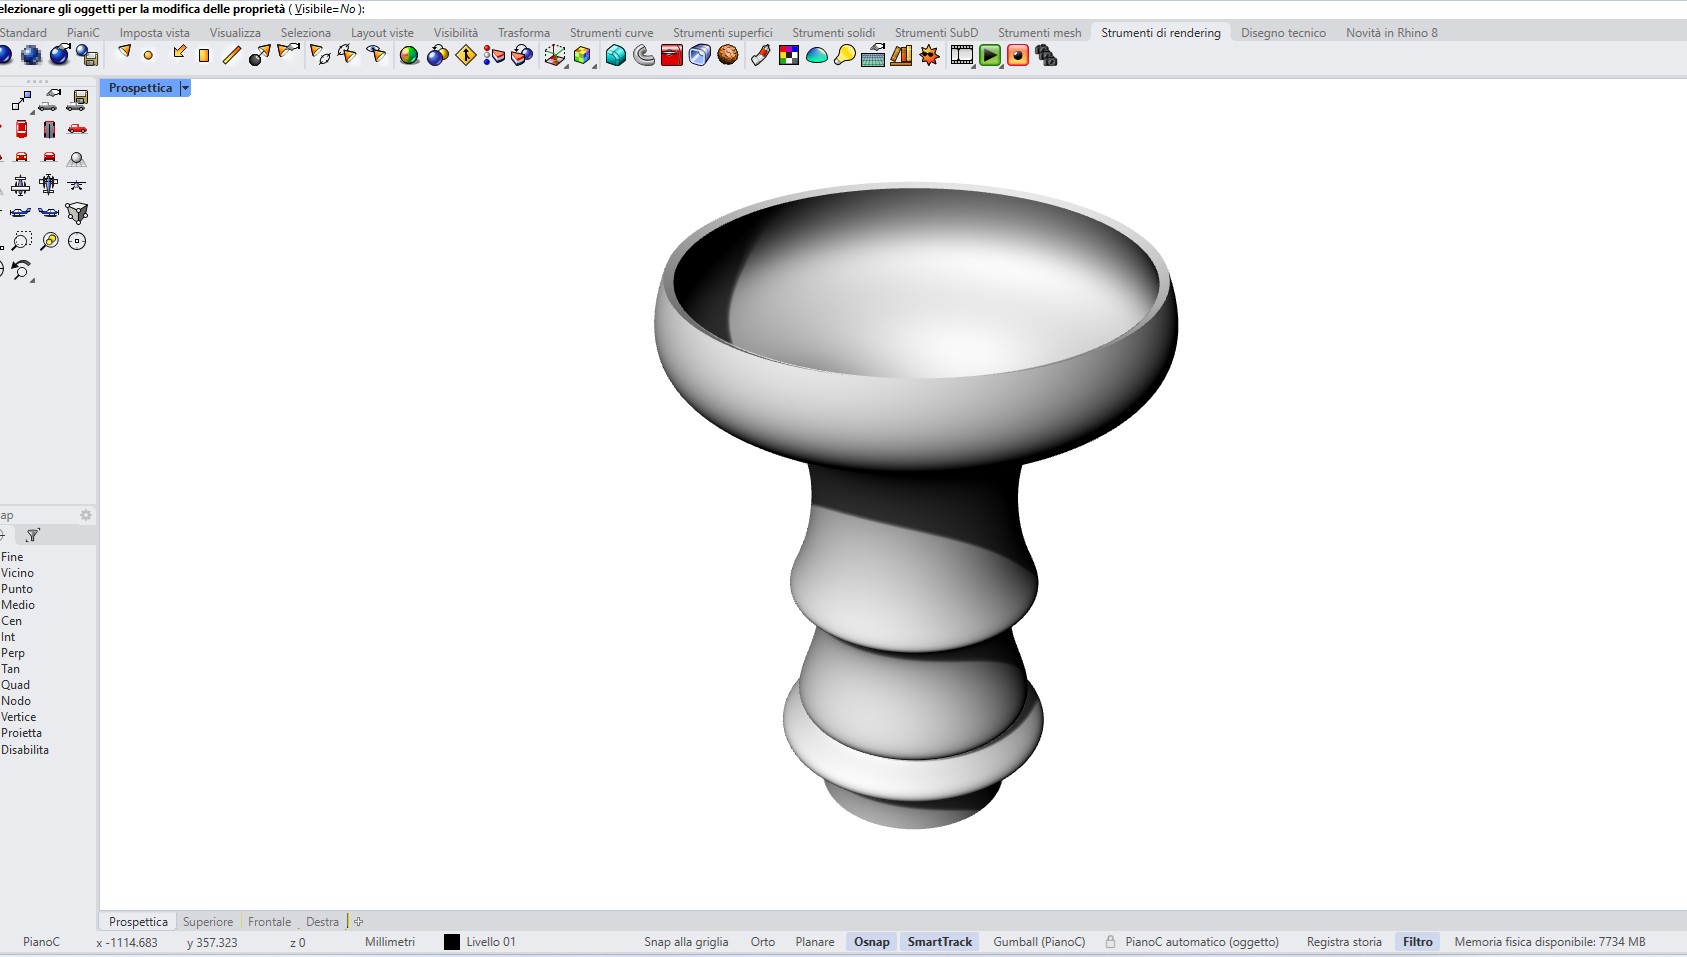
Task: Click the green play render icon
Action: coord(990,56)
